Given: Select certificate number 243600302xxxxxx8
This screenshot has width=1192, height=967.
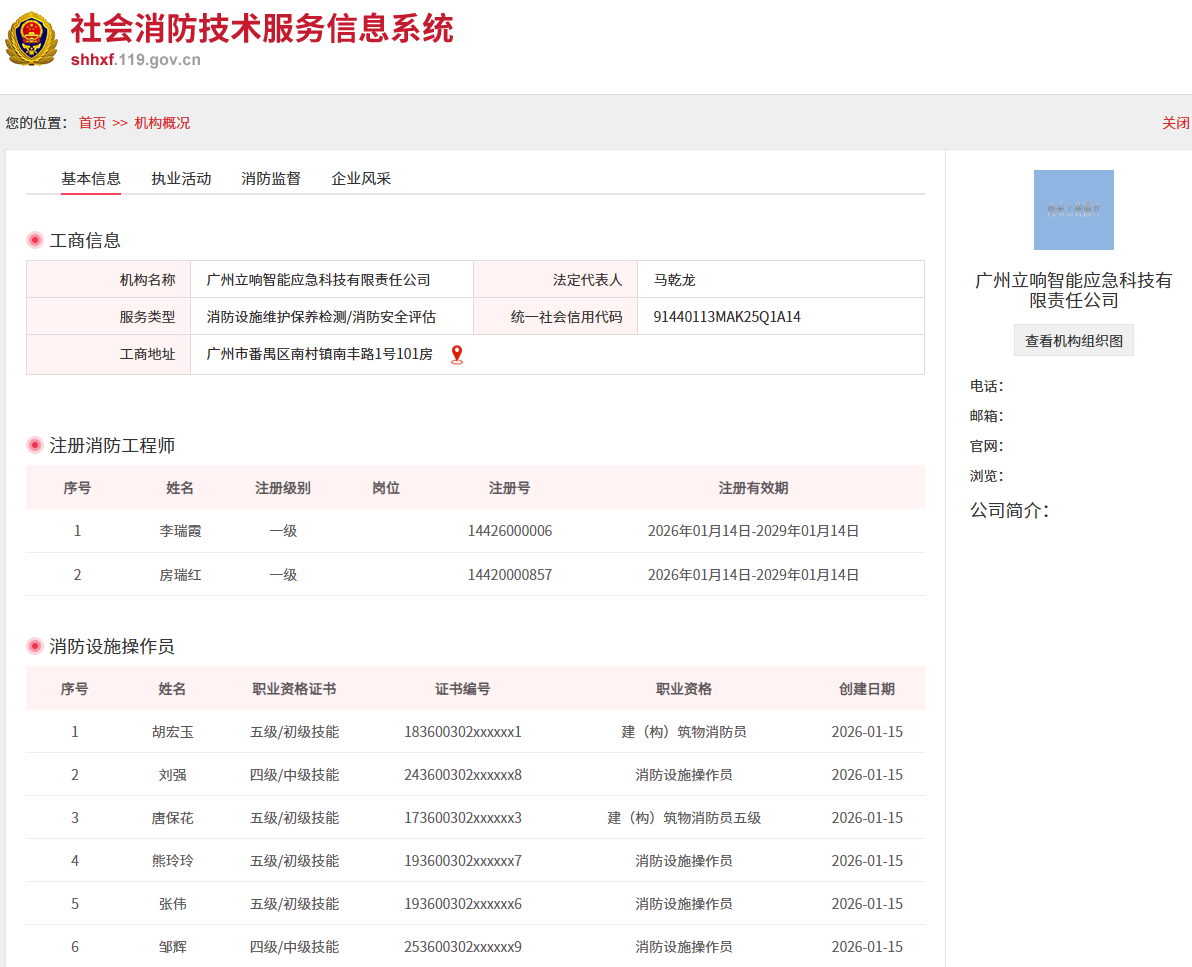Looking at the screenshot, I should 463,775.
